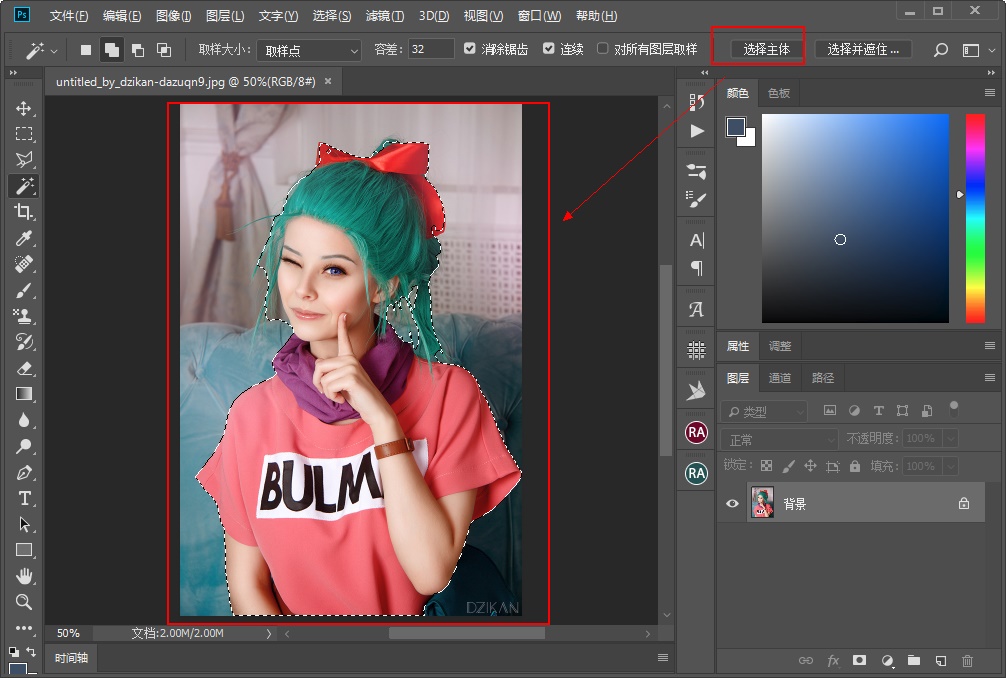This screenshot has width=1006, height=678.
Task: Open the 滤镜 menu
Action: pyautogui.click(x=385, y=15)
